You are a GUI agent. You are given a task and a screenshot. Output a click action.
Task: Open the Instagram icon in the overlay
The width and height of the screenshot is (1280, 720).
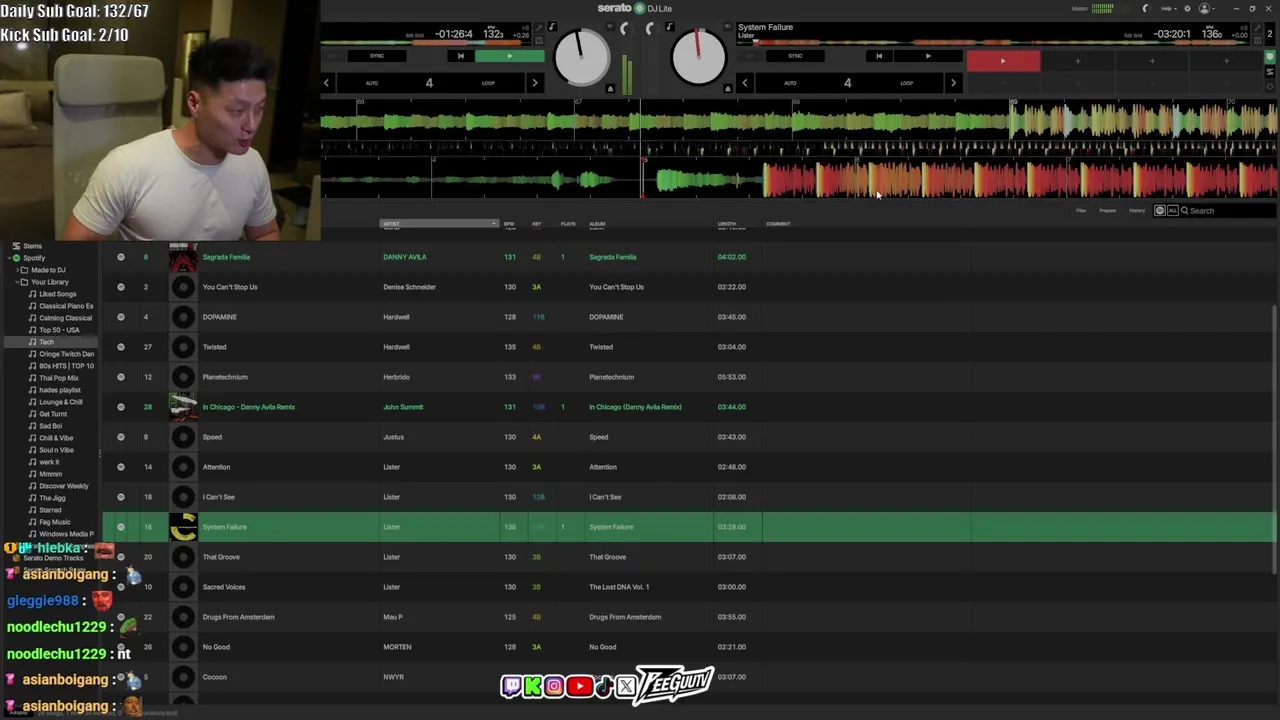point(554,686)
